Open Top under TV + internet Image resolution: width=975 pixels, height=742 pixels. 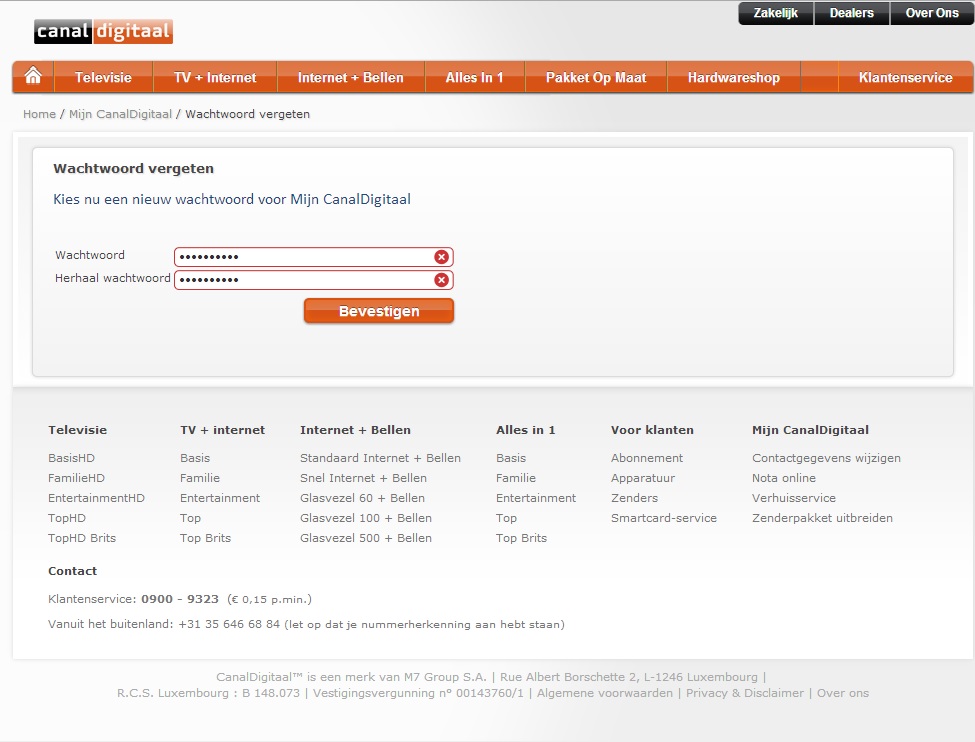(x=190, y=517)
